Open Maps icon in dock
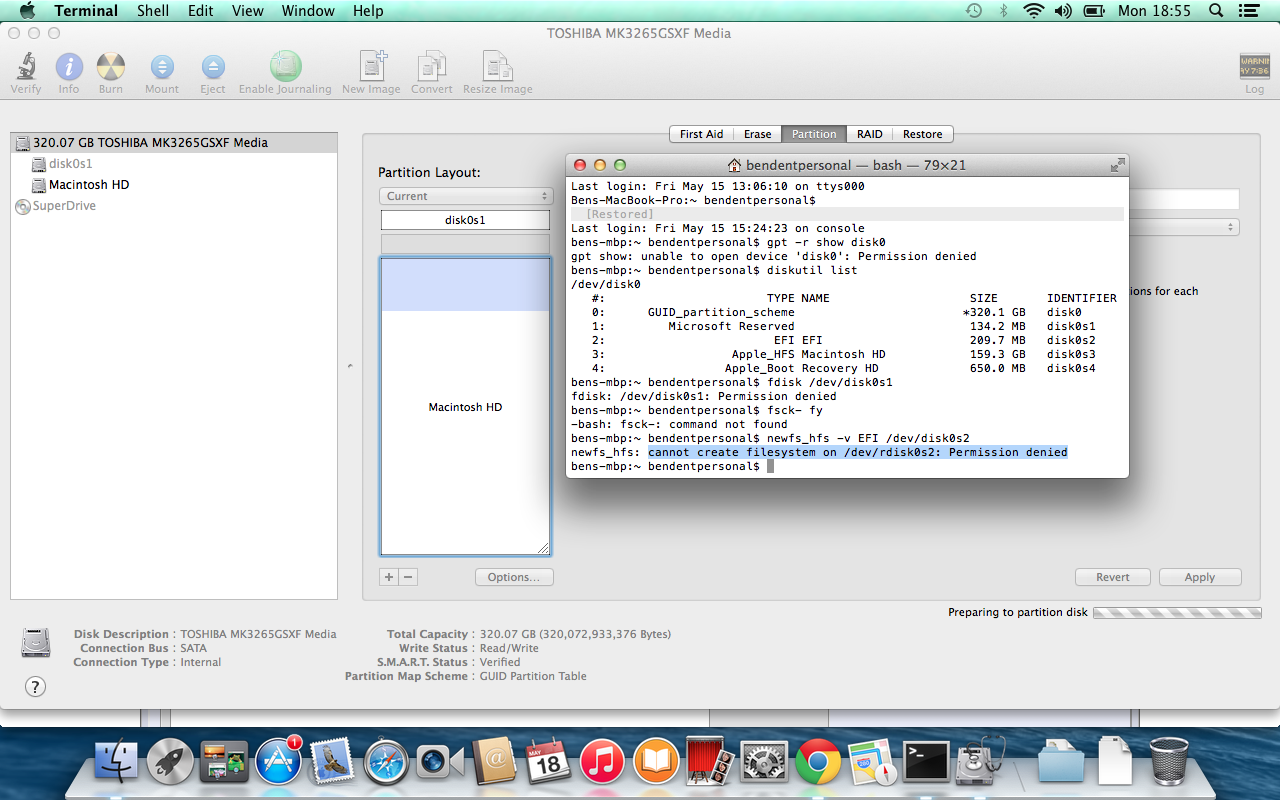The height and width of the screenshot is (800, 1280). point(872,763)
